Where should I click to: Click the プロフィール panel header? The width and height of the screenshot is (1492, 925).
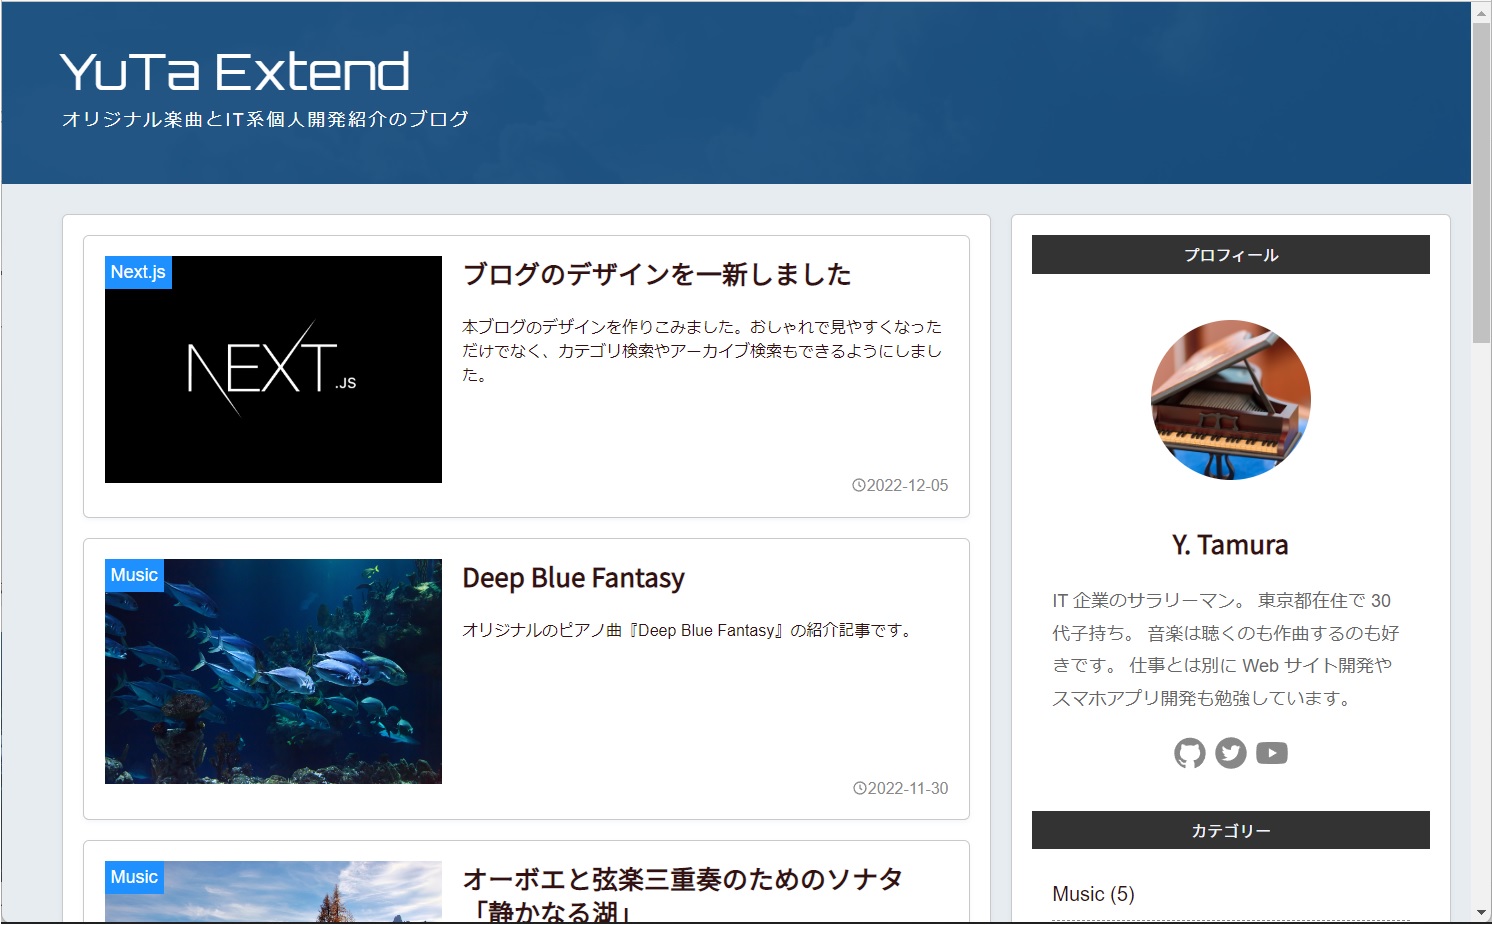(1230, 254)
